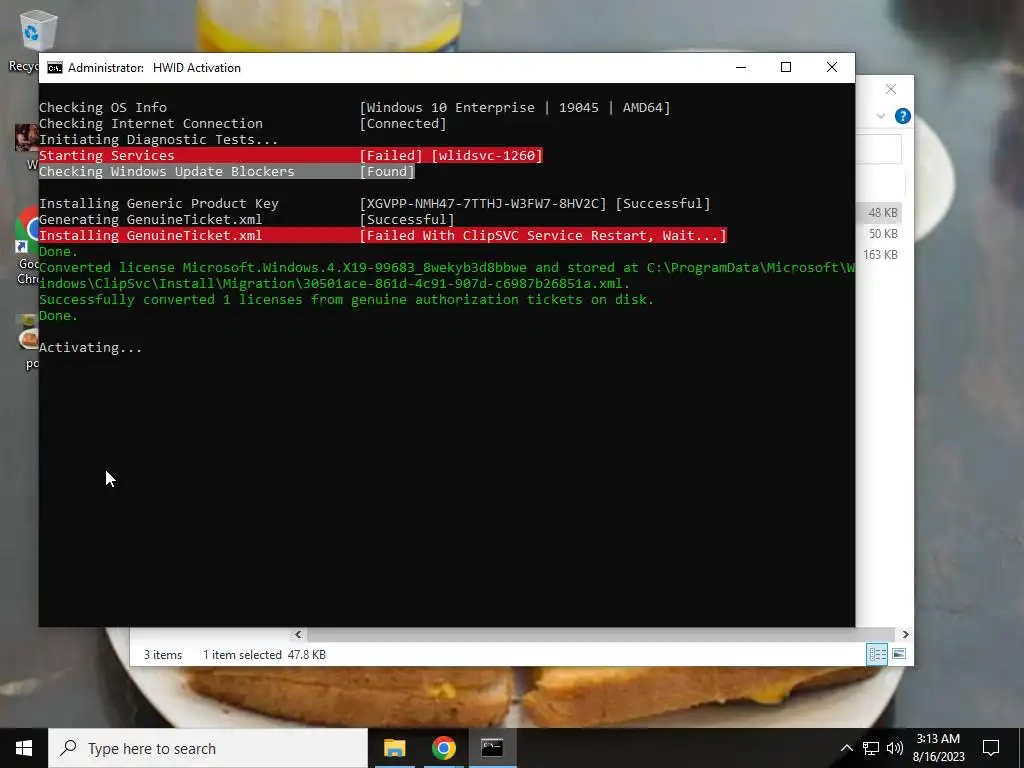
Task: Click the 'Activating...' console line
Action: click(x=90, y=348)
